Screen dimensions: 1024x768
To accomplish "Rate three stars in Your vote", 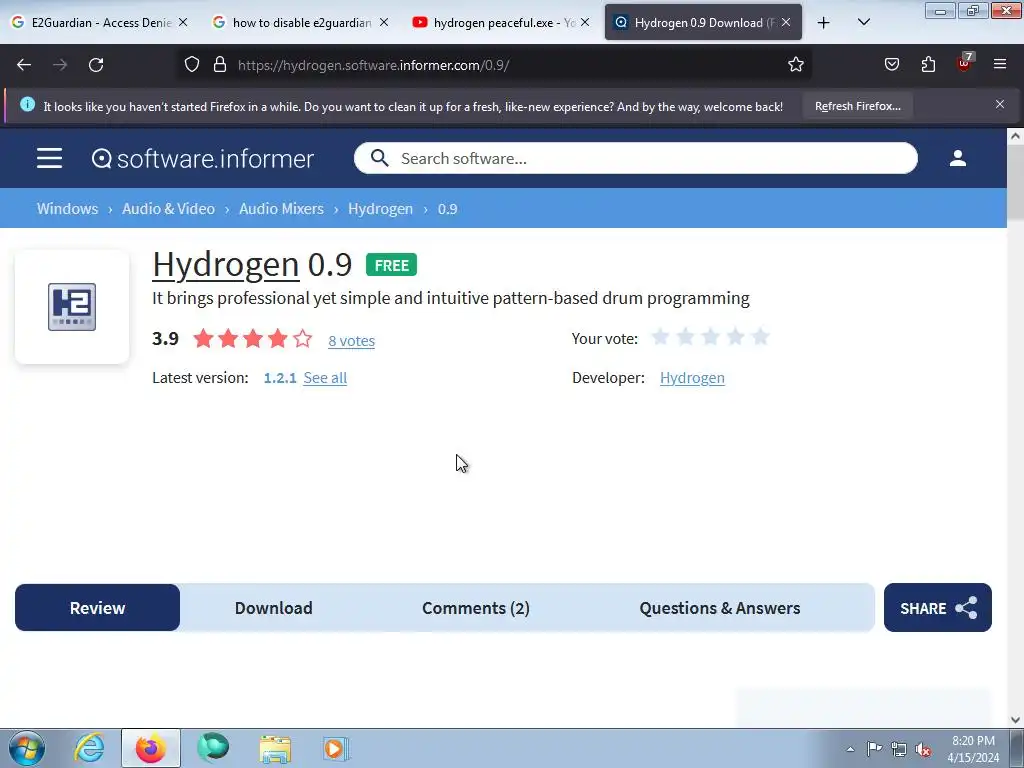I will (711, 337).
